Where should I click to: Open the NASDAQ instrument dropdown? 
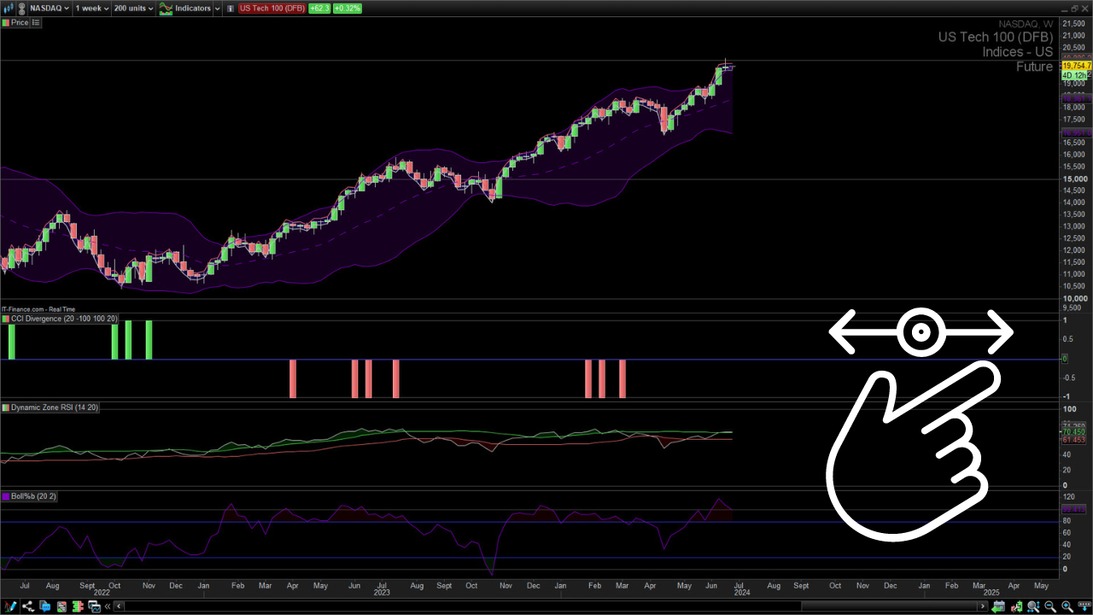[49, 8]
